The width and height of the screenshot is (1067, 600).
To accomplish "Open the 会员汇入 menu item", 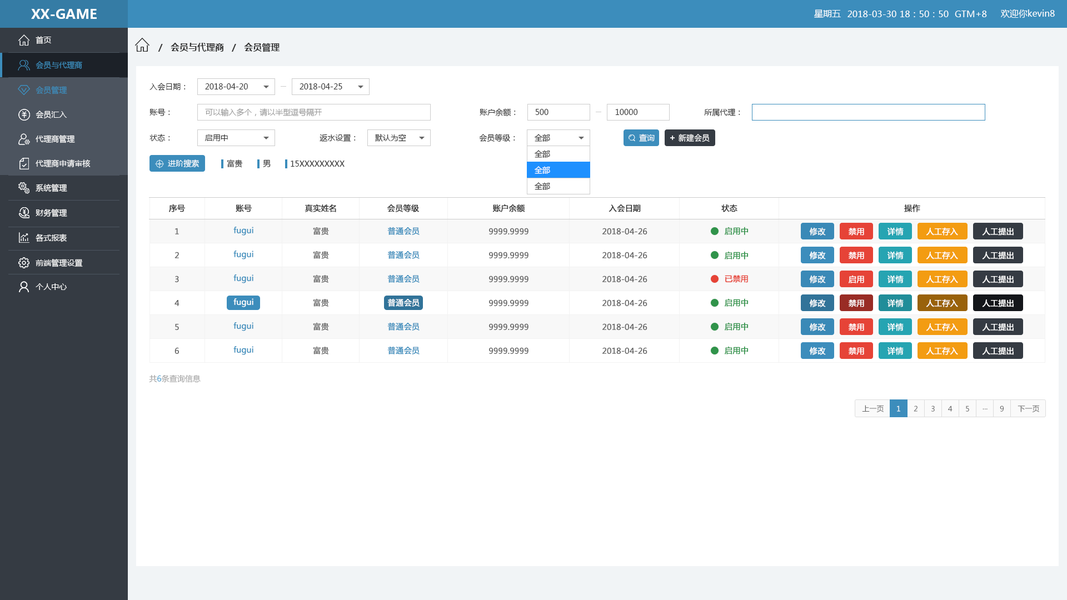I will tap(64, 114).
